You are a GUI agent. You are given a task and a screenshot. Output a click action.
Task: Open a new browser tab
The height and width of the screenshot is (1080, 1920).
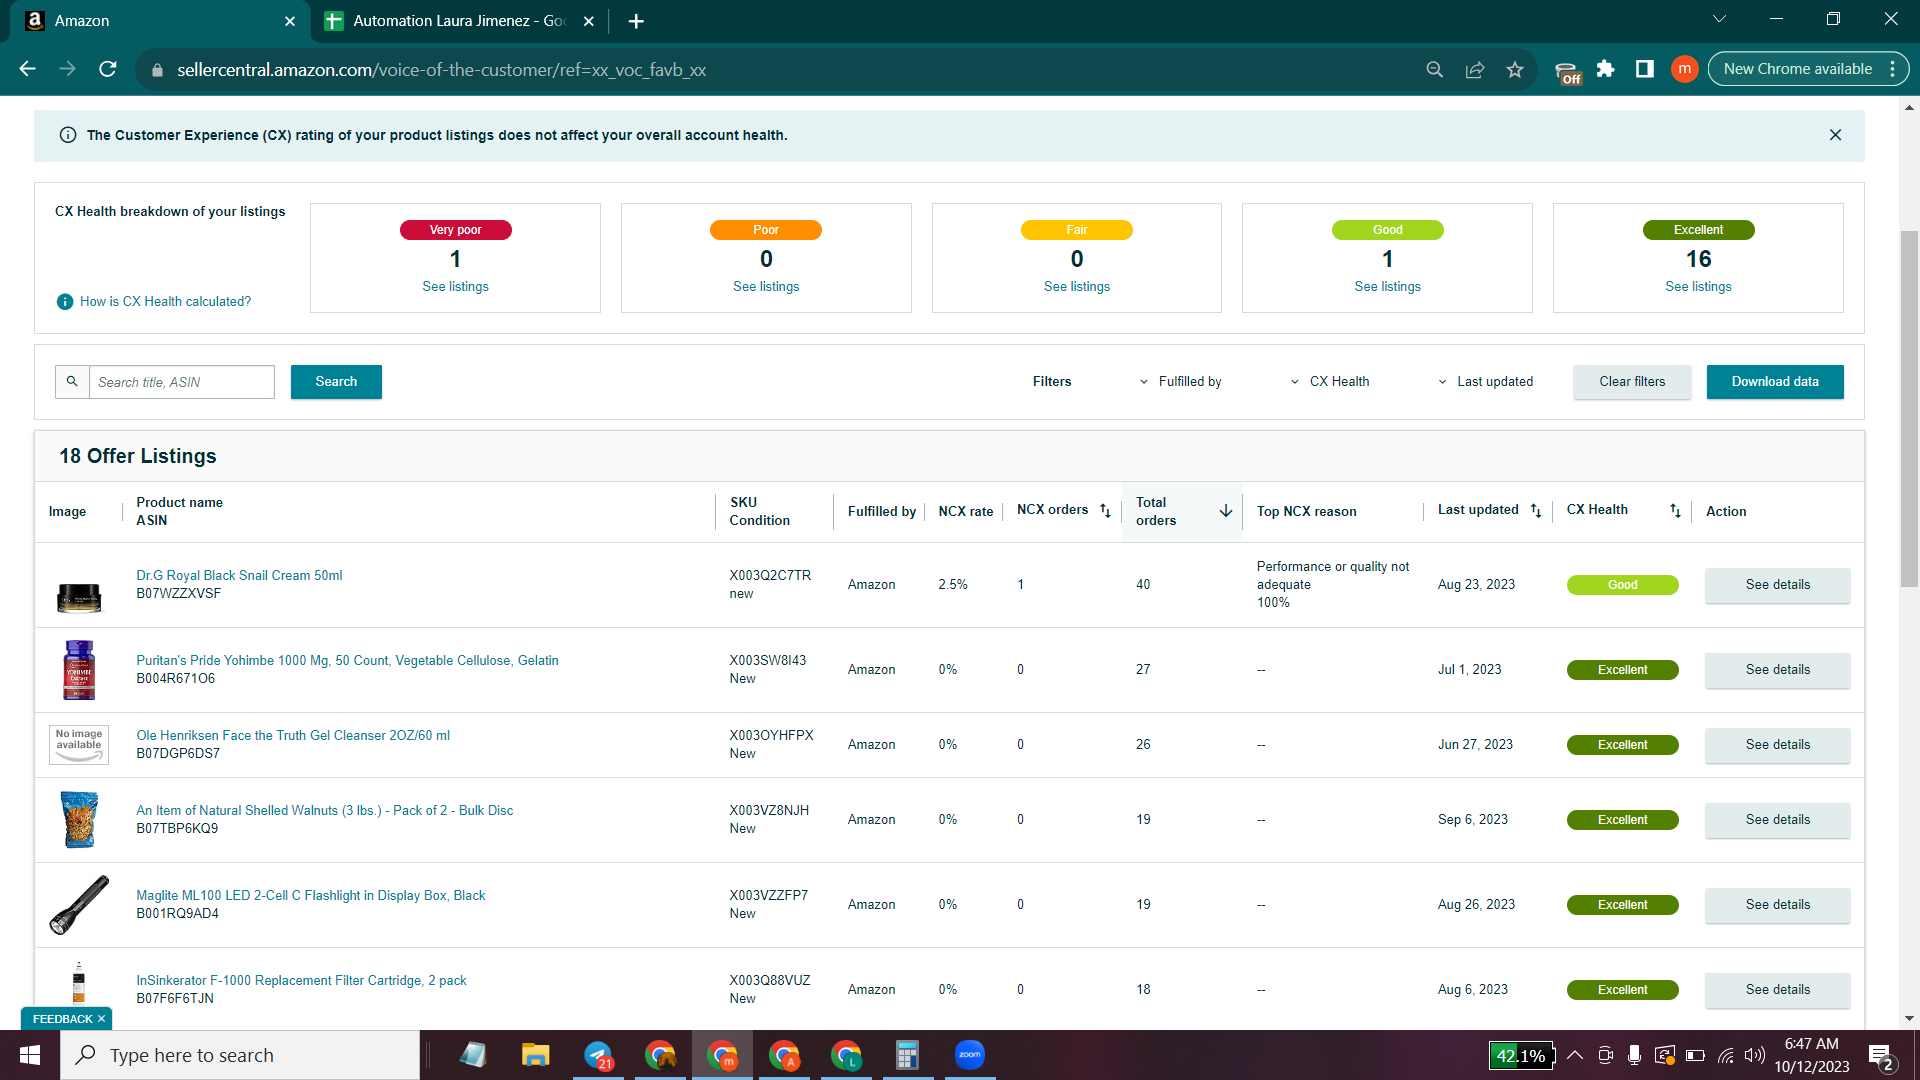[636, 21]
